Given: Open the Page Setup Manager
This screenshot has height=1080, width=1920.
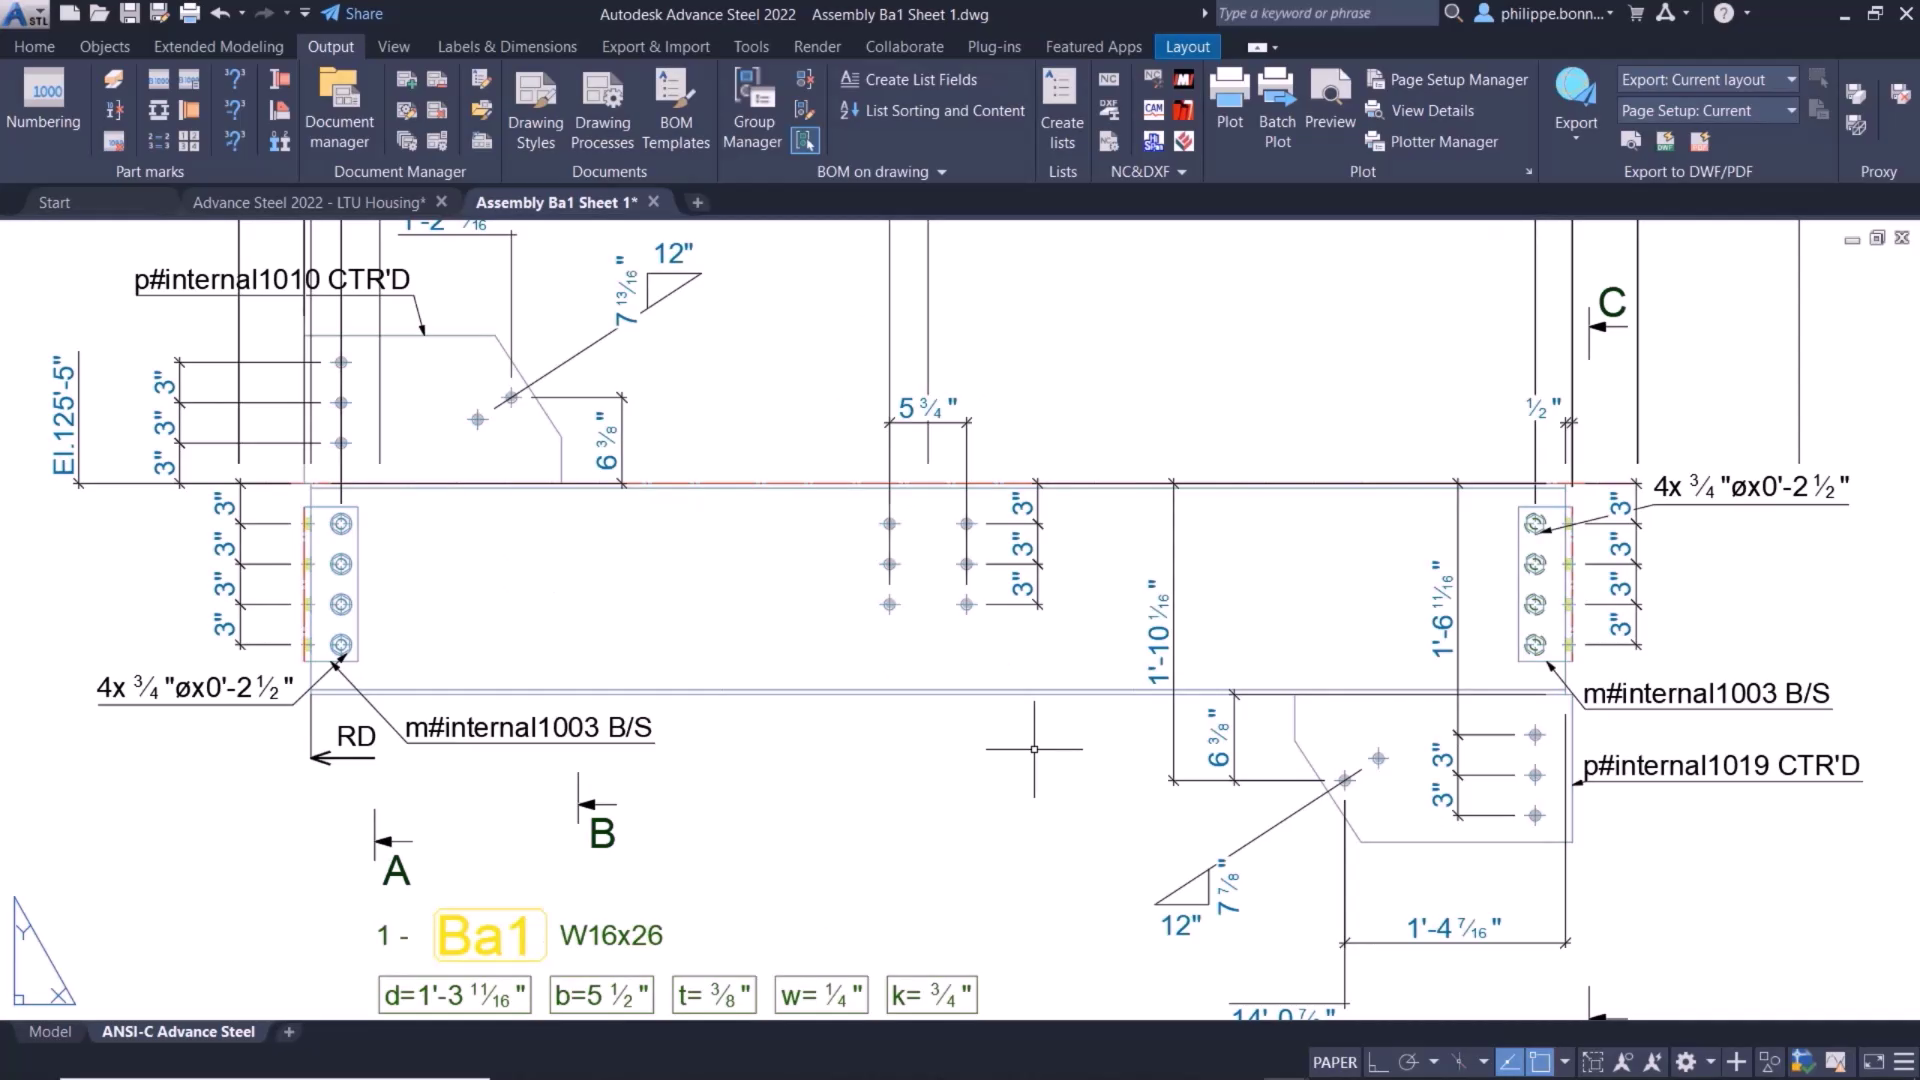Looking at the screenshot, I should tap(1447, 79).
